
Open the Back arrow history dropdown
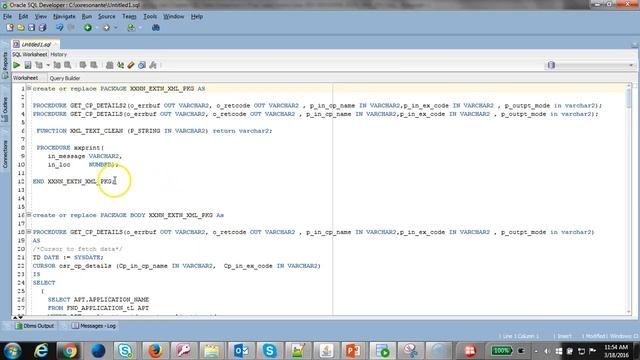point(97,28)
